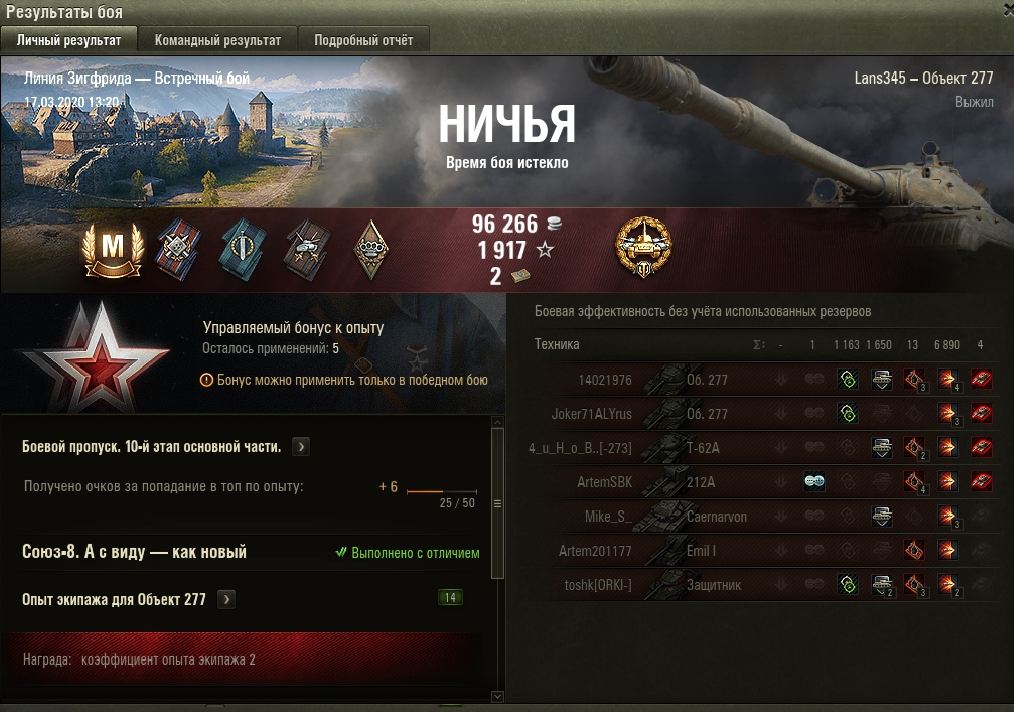1014x712 pixels.
Task: Click the bonds icon beside the number 2
Action: [x=521, y=276]
